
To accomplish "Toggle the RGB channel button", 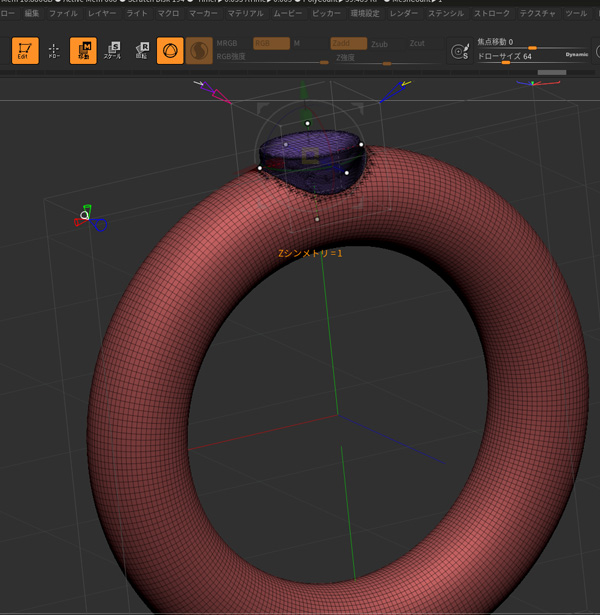I will [x=271, y=43].
